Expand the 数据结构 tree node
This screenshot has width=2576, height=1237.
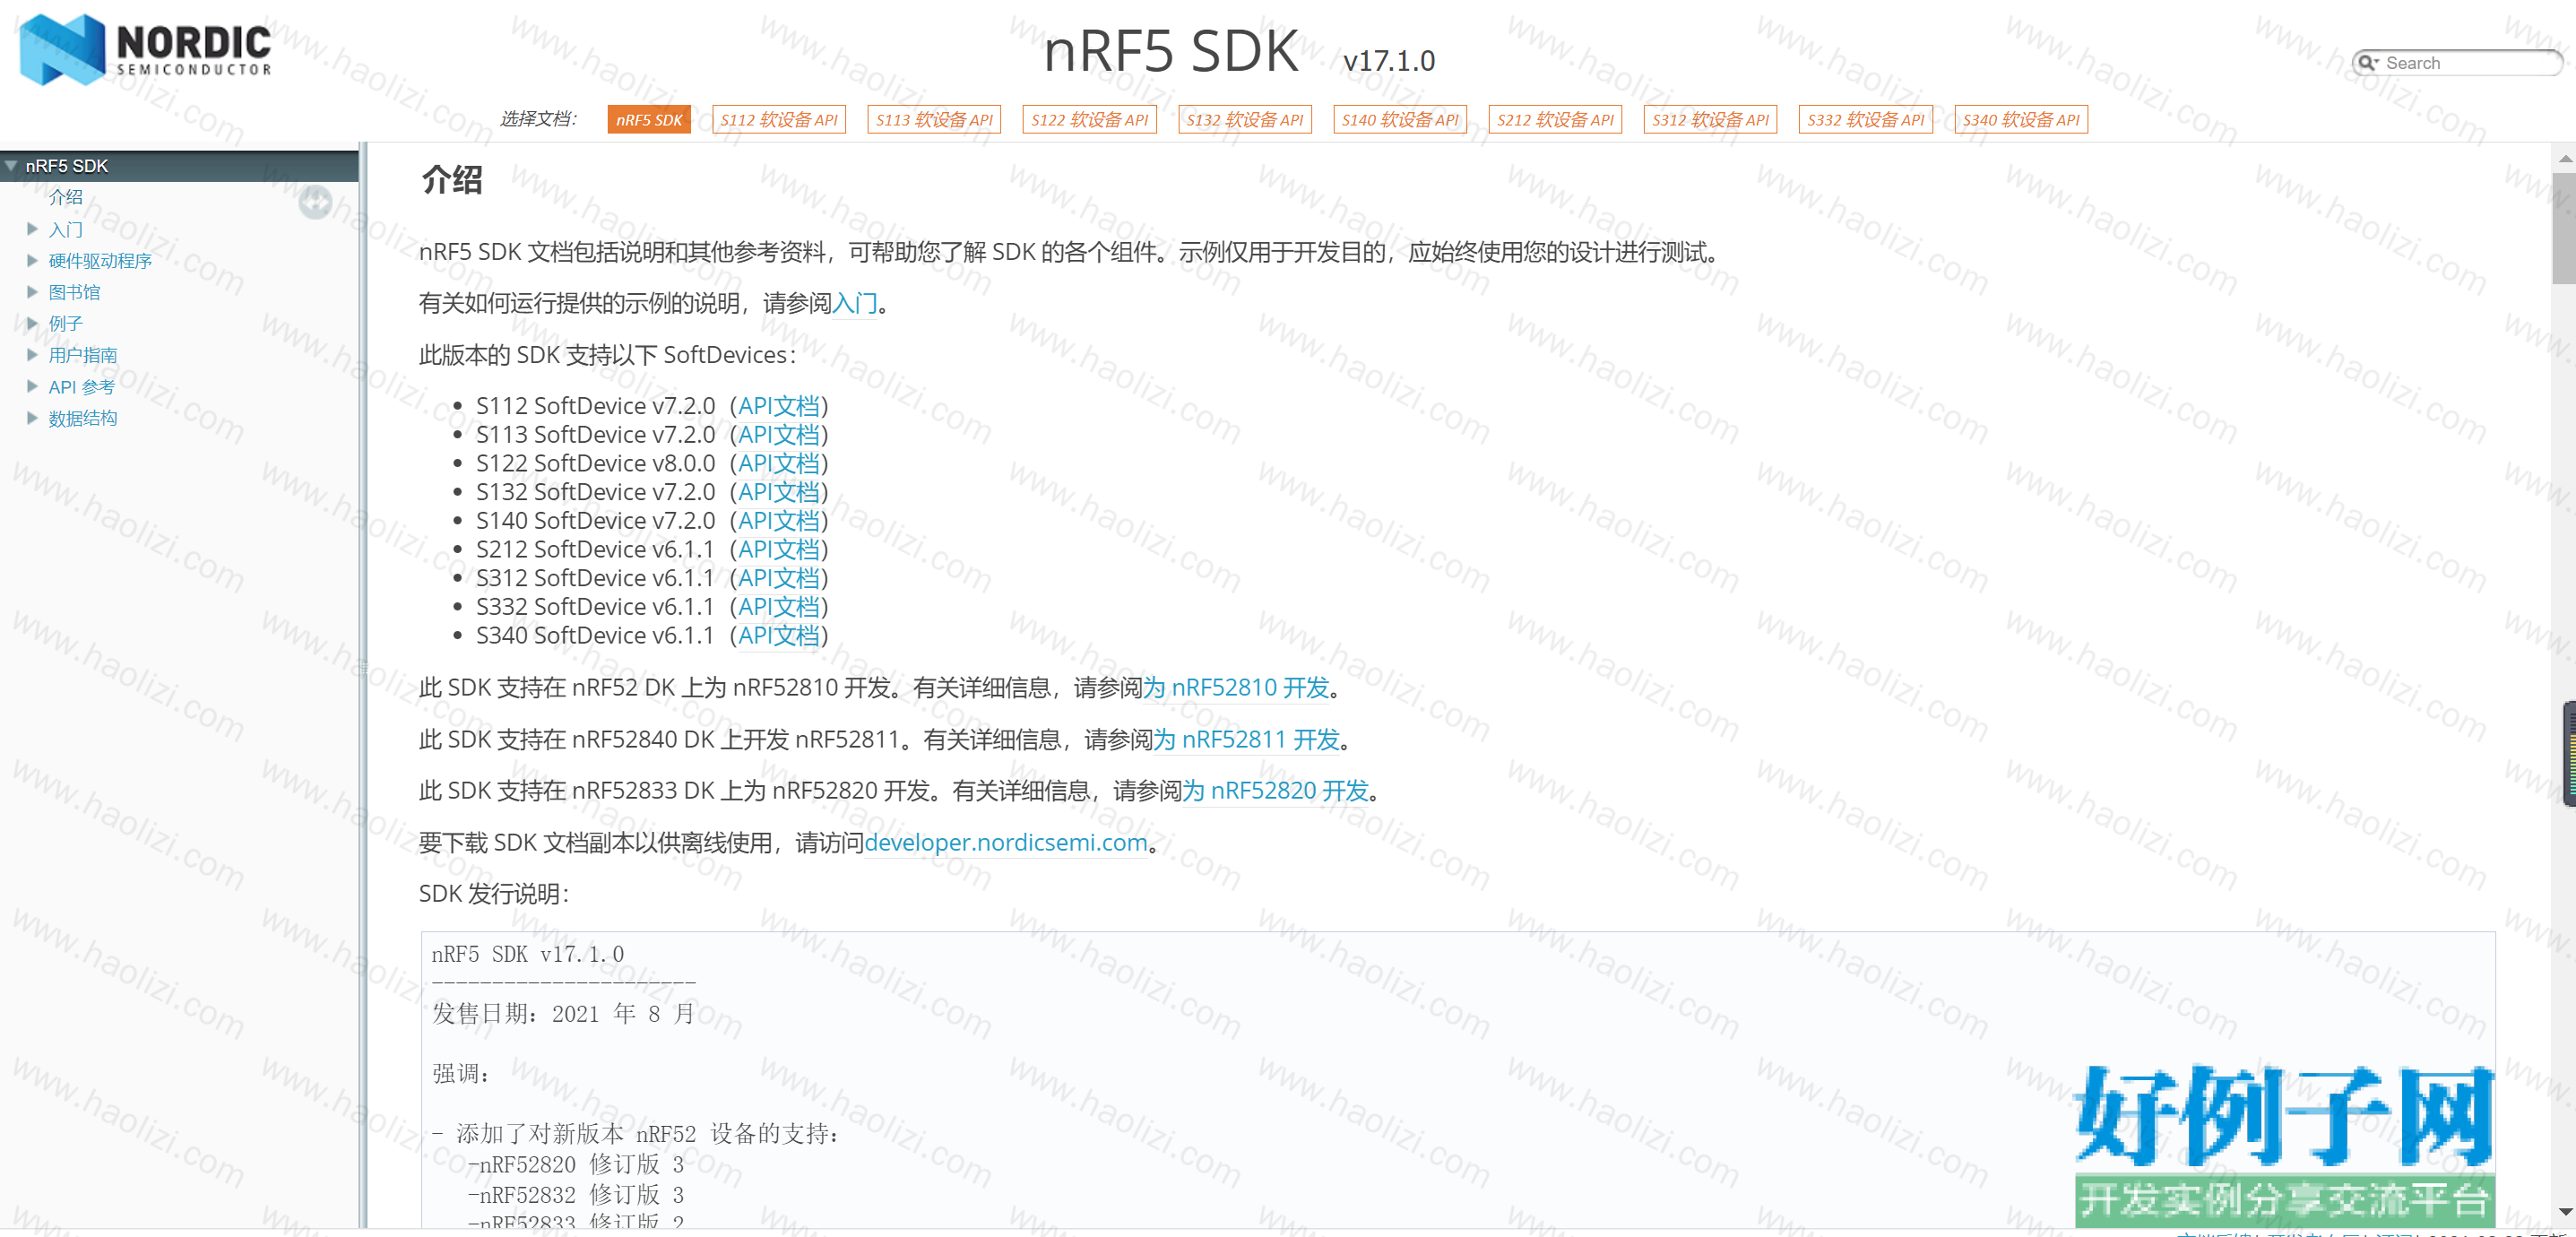32,418
